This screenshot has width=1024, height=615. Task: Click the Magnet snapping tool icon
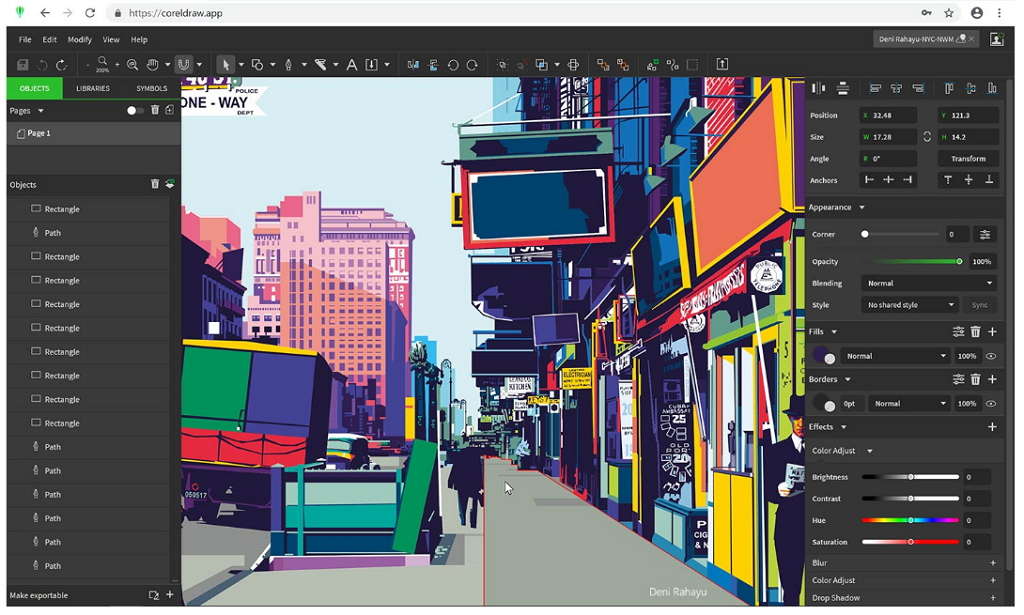183,65
